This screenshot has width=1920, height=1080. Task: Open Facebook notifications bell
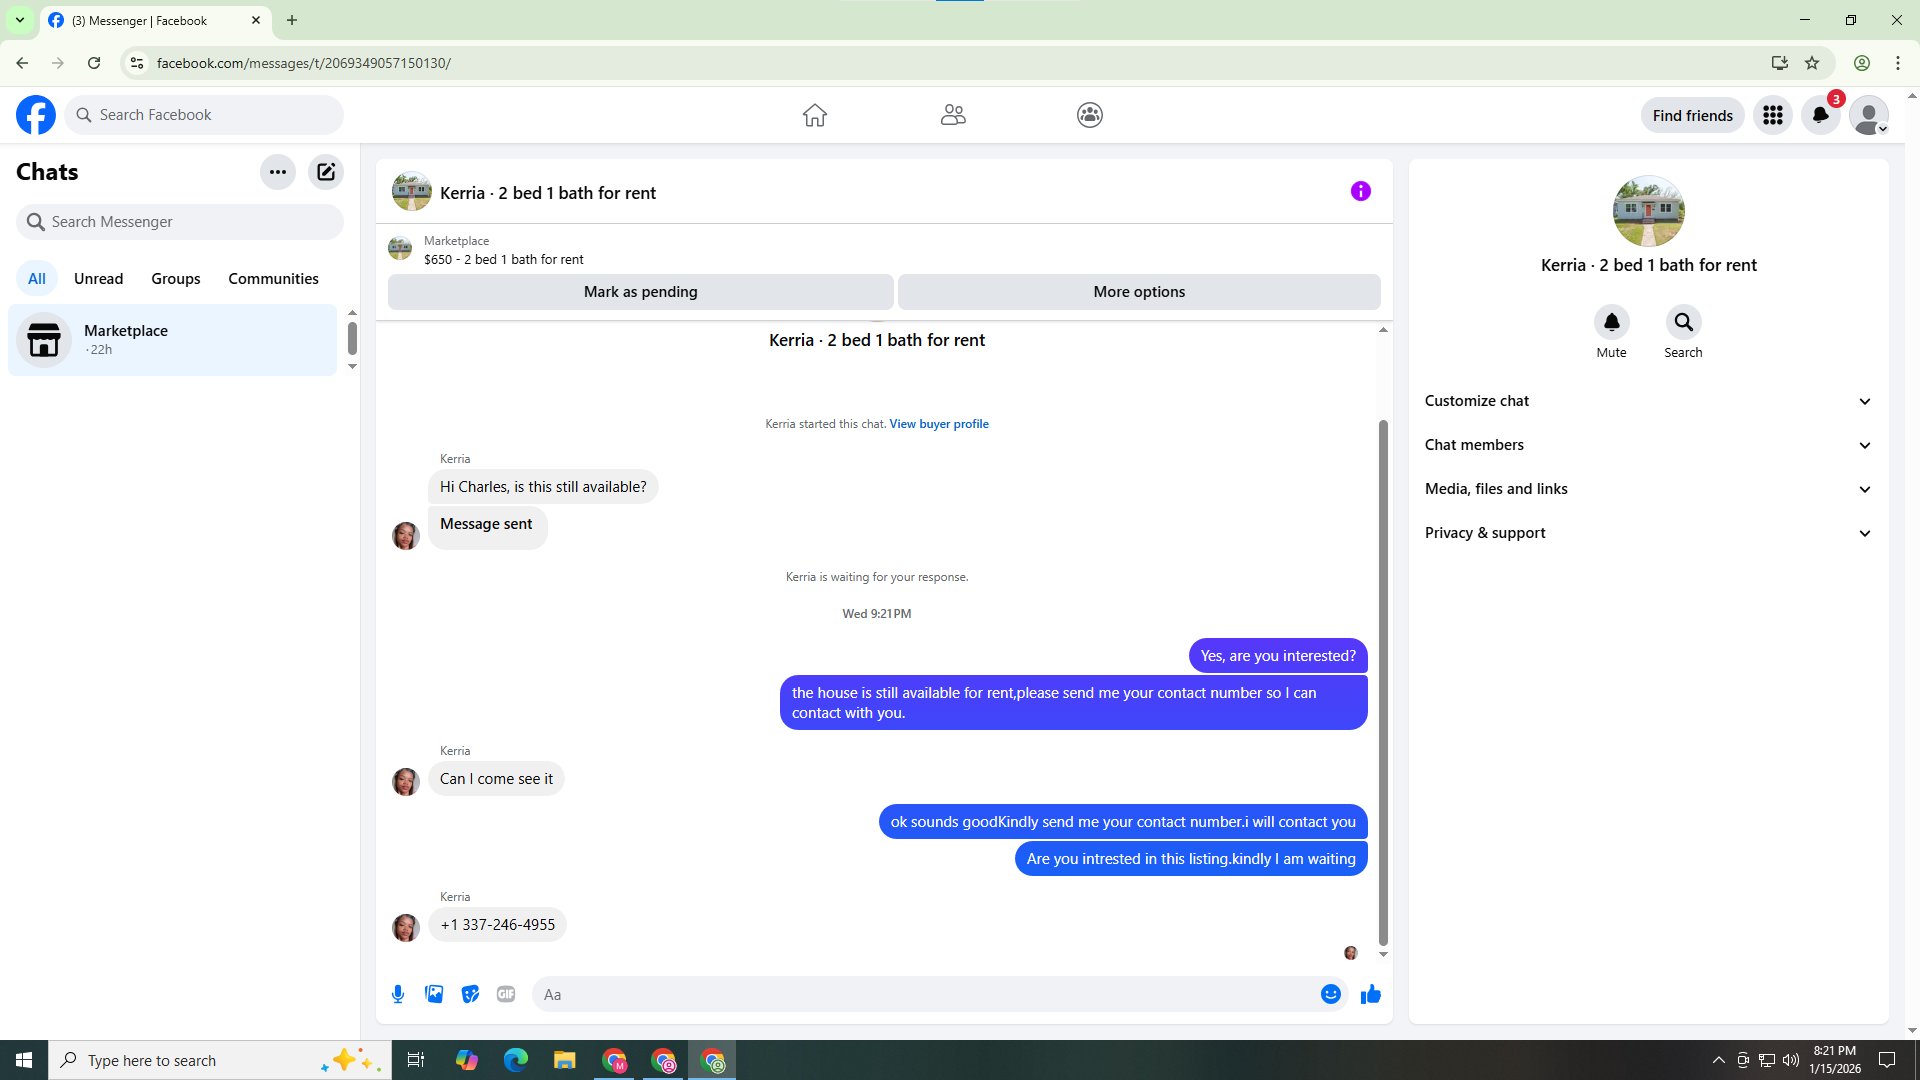[x=1820, y=115]
